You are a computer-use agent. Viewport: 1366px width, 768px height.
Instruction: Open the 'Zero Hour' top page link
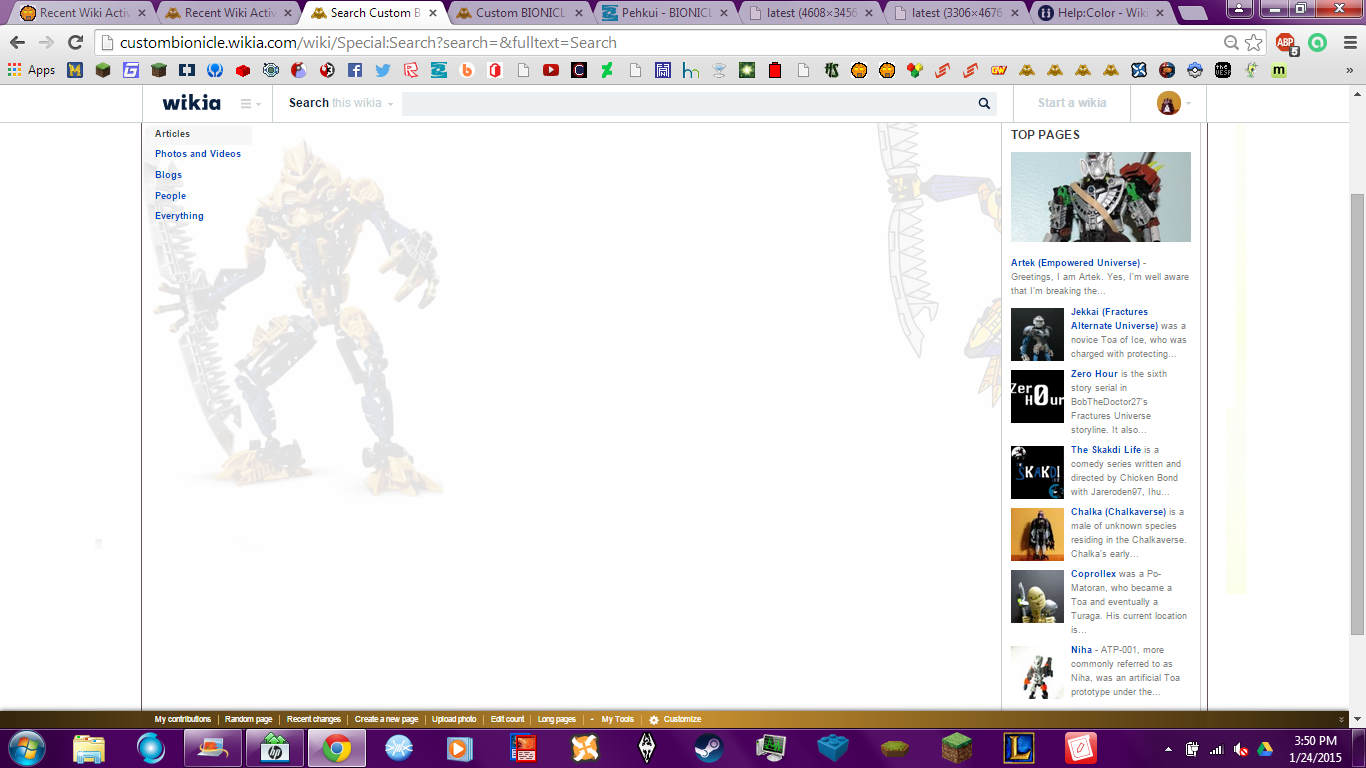click(x=1094, y=374)
